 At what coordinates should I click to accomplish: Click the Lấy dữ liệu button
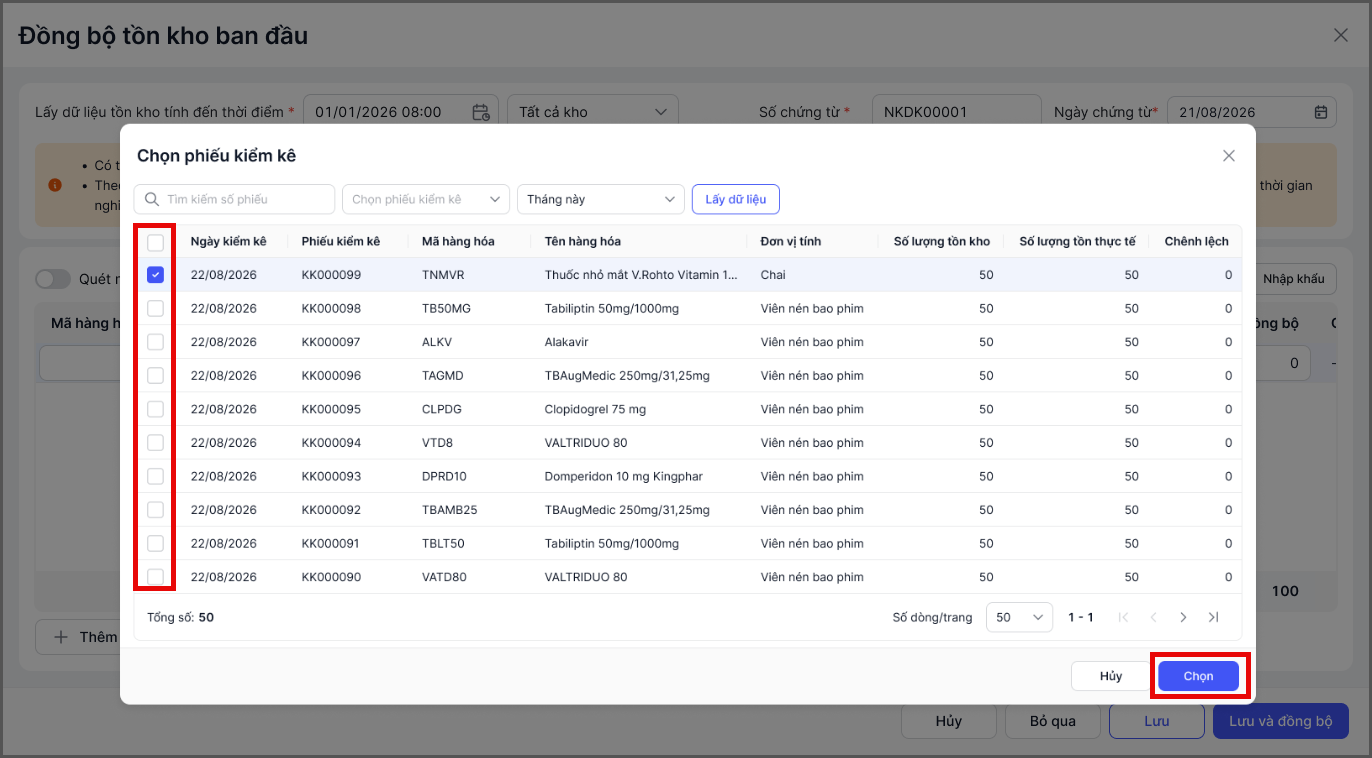[736, 199]
